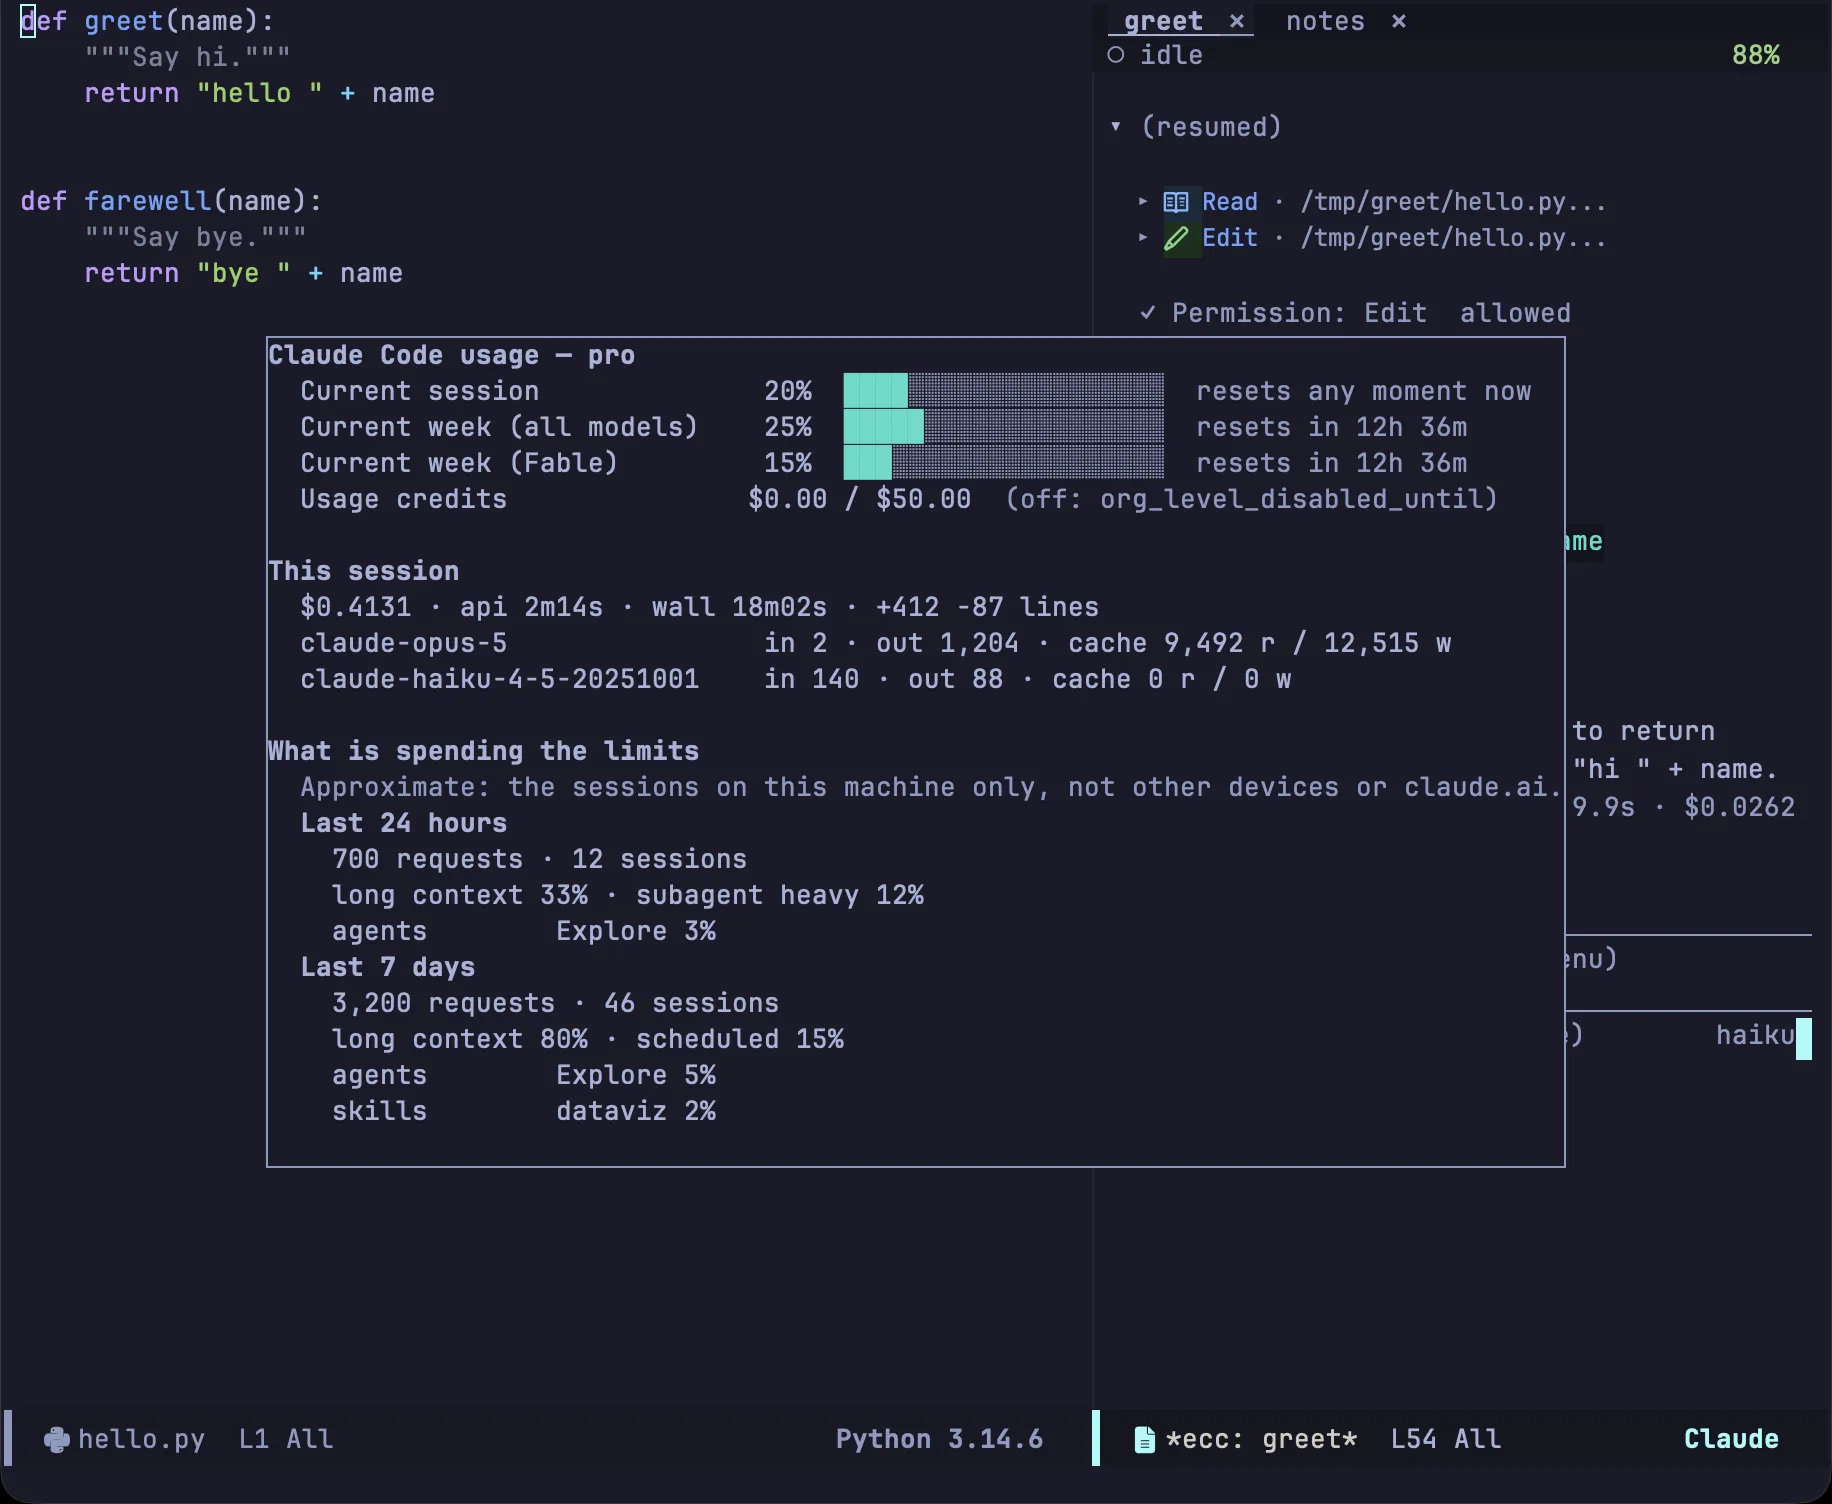Screen dimensions: 1832x1504
Task: Click the haiku model label
Action: (x=1755, y=1035)
